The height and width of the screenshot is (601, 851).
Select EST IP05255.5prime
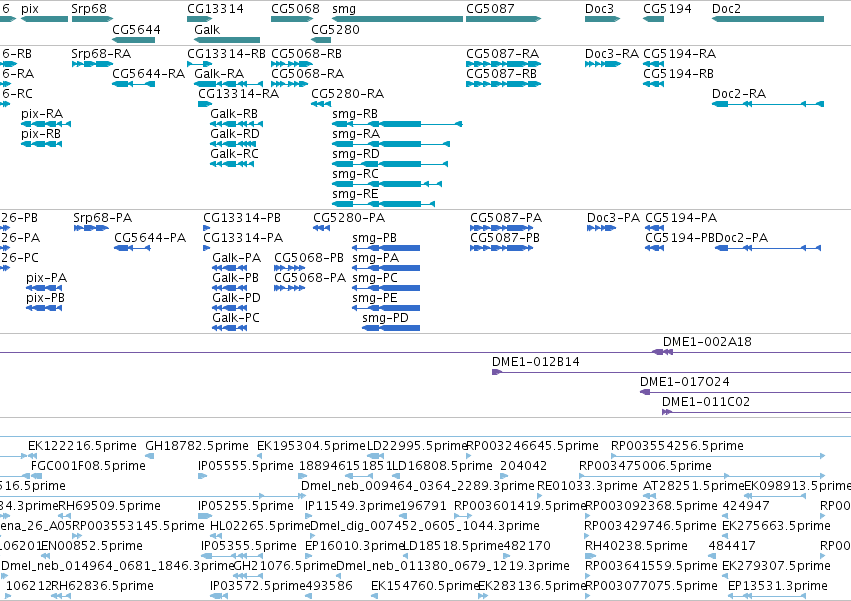[x=246, y=506]
